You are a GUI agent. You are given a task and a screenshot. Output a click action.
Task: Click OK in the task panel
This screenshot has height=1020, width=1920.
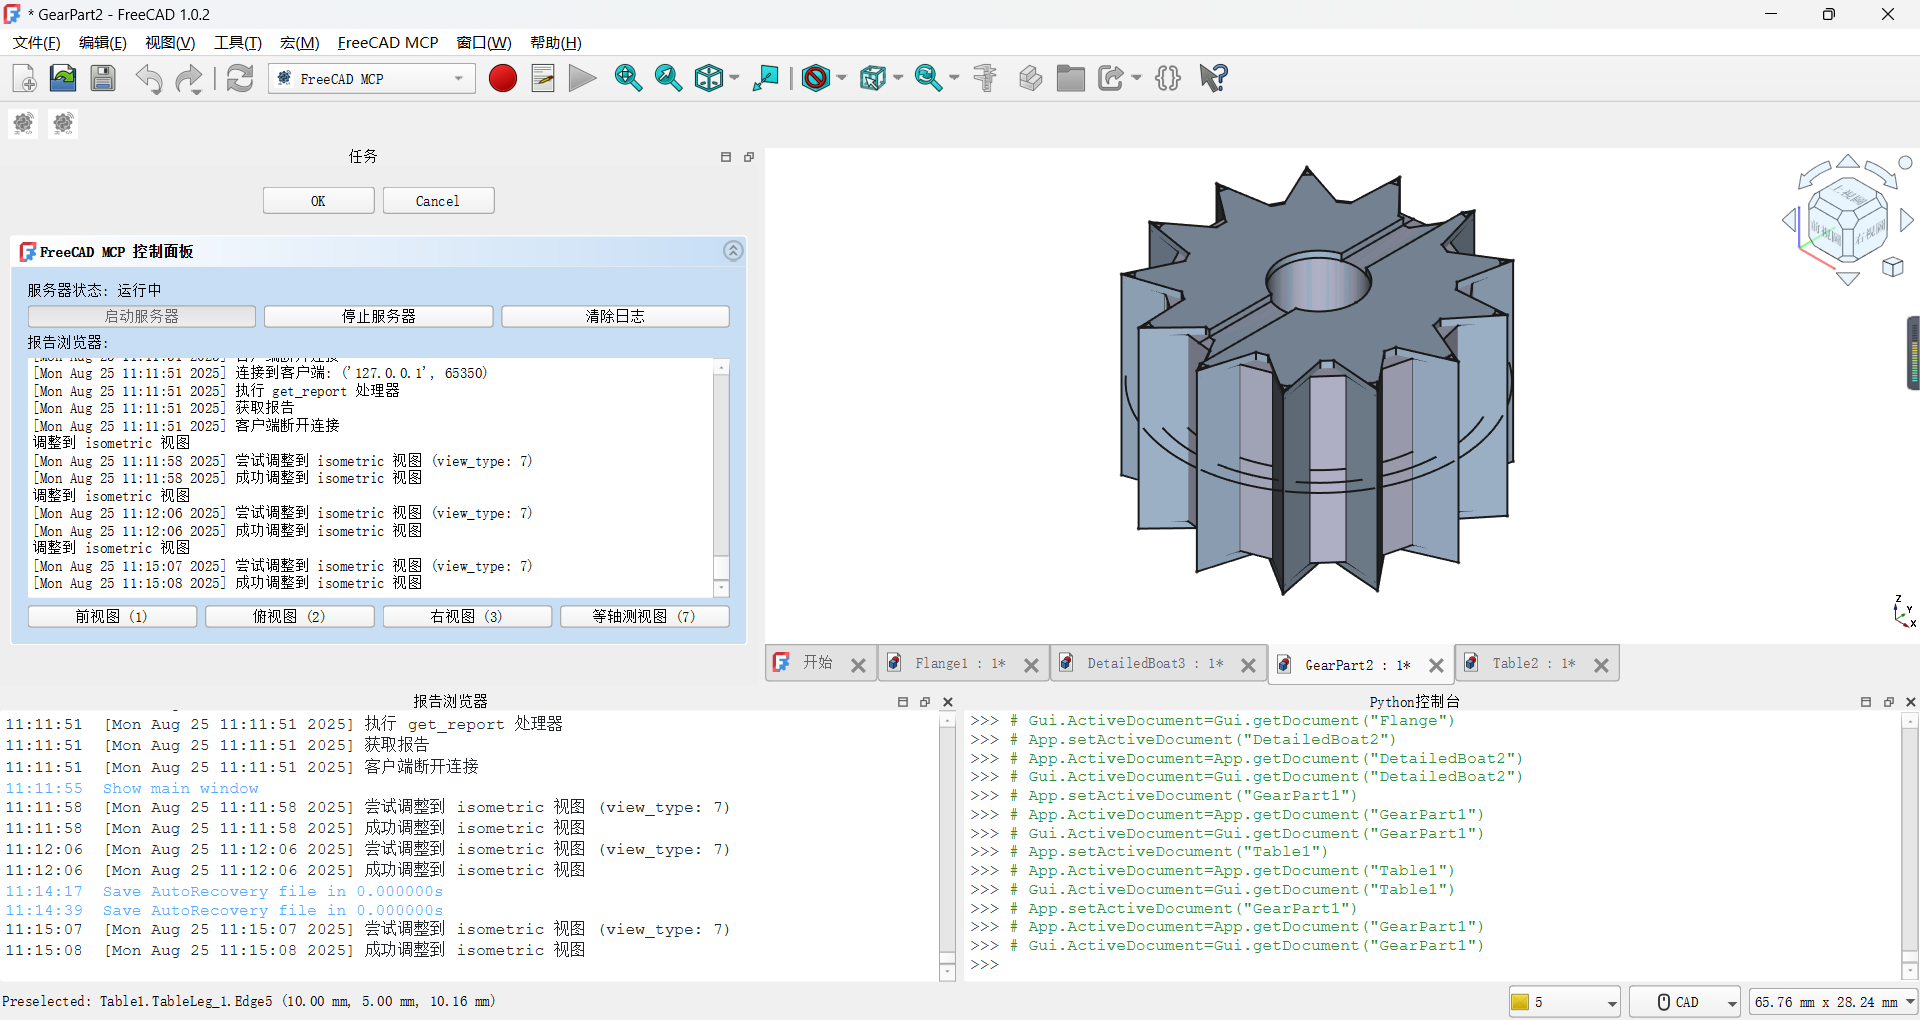point(318,201)
